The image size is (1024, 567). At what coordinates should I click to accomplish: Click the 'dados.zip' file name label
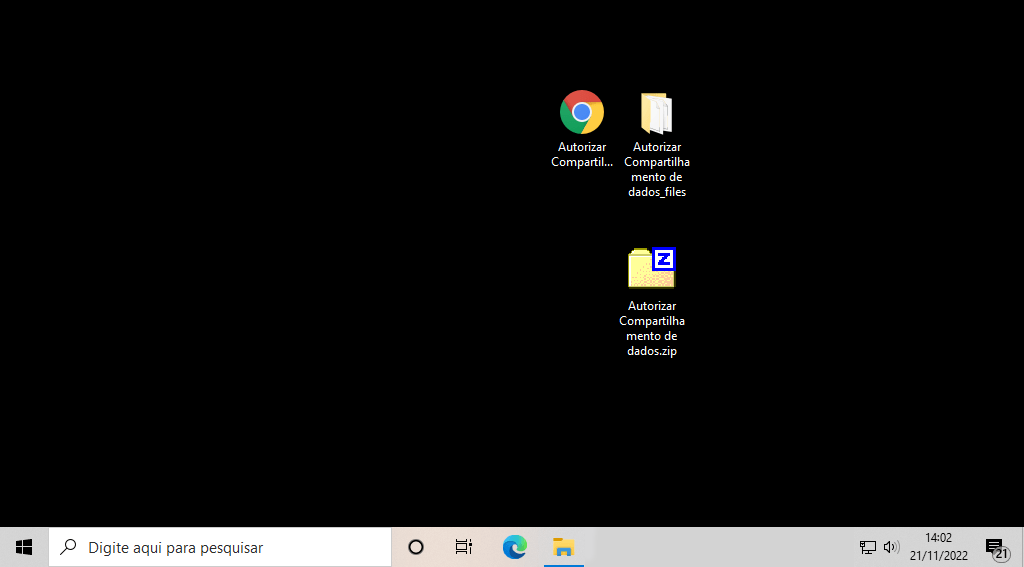click(652, 351)
